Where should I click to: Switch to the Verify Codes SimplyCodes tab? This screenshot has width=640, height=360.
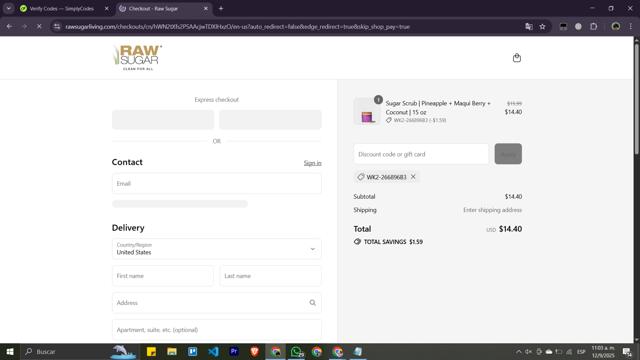[61, 9]
